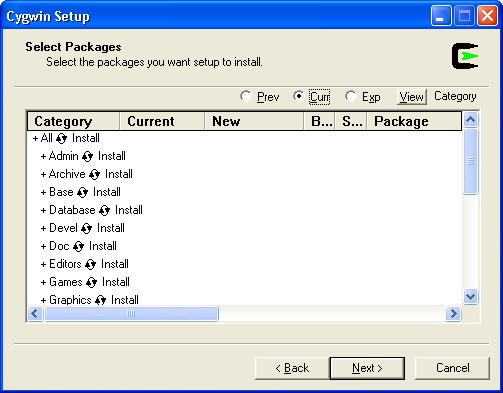Go back with the Back button

click(292, 368)
